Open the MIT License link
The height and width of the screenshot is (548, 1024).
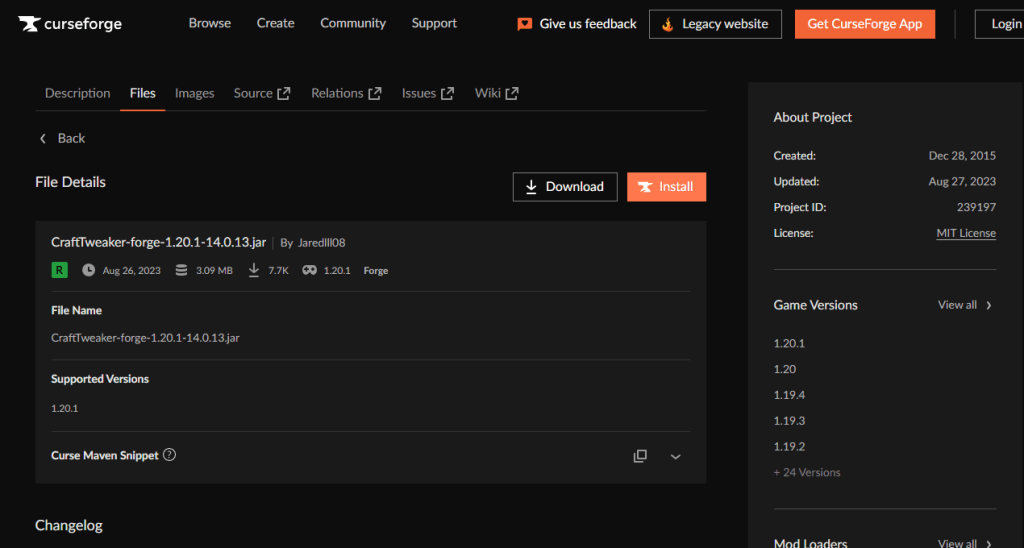(x=965, y=233)
